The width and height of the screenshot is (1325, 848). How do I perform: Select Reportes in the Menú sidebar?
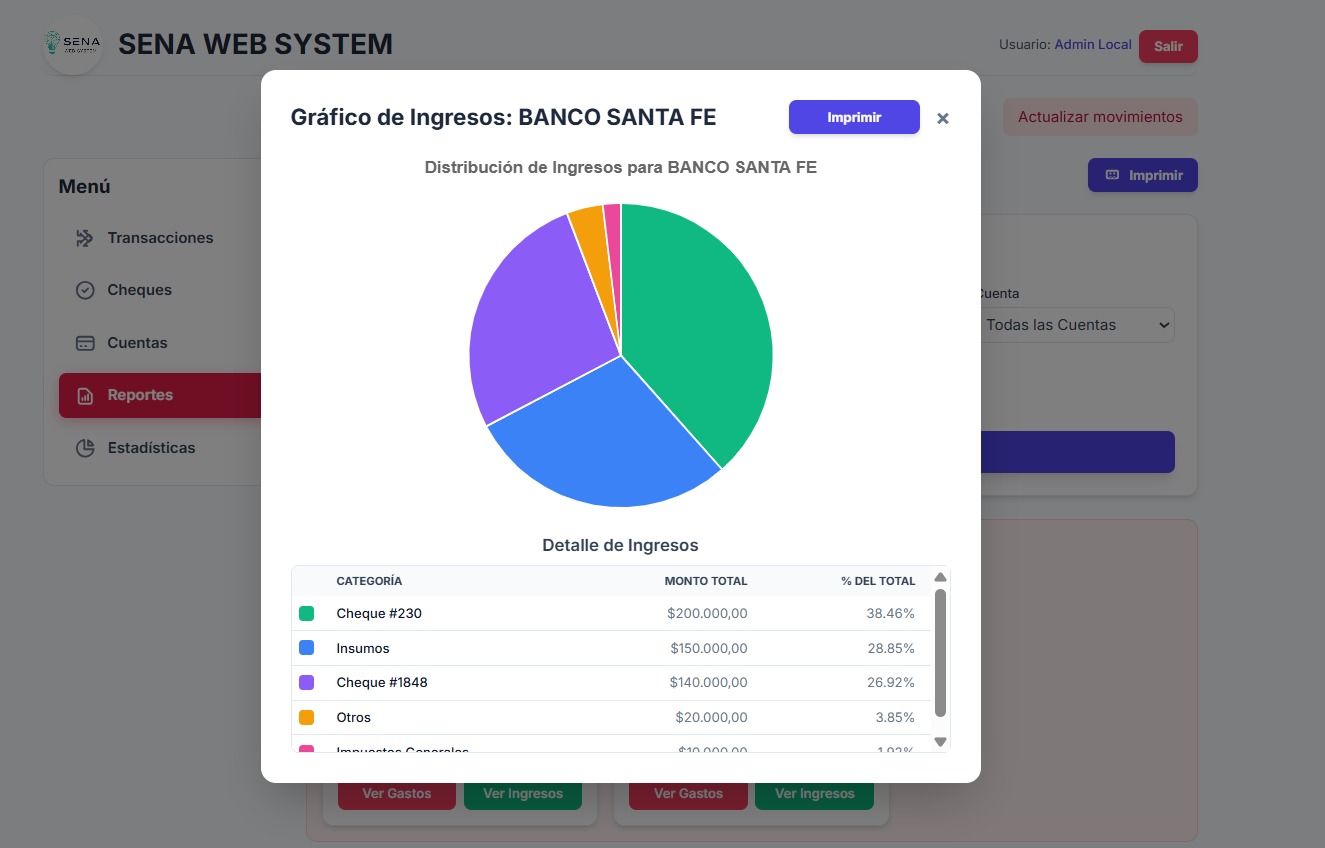[x=140, y=395]
